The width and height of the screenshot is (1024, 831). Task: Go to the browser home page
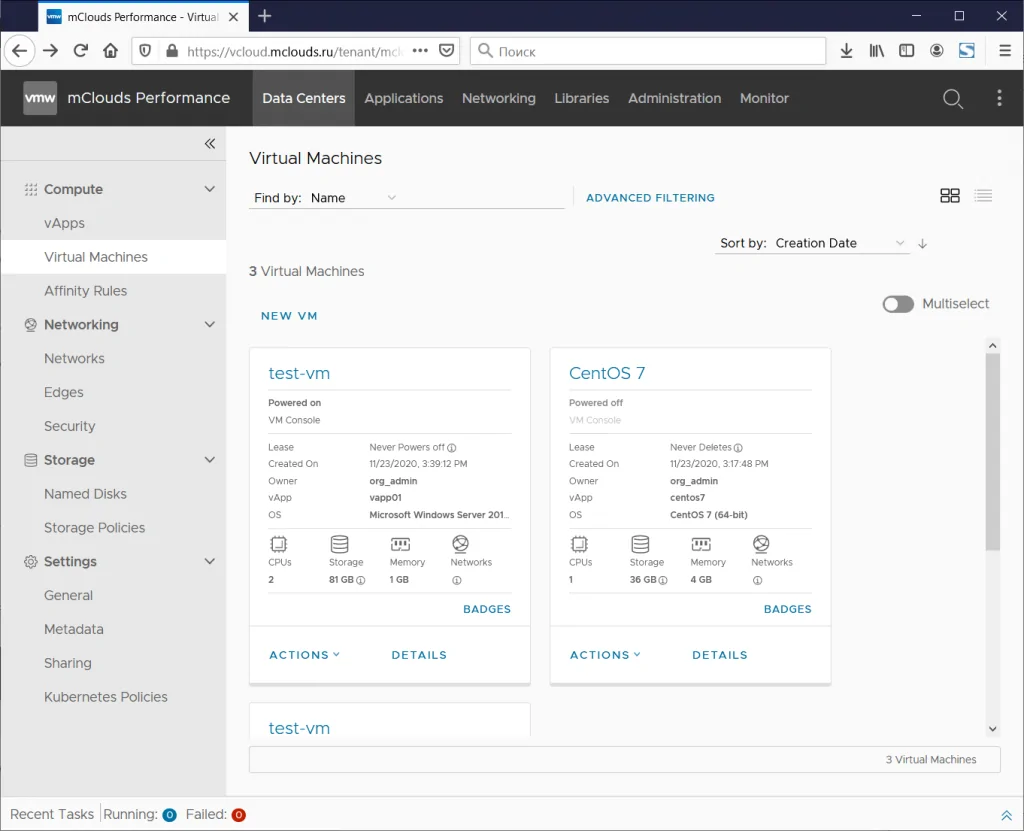(x=110, y=50)
